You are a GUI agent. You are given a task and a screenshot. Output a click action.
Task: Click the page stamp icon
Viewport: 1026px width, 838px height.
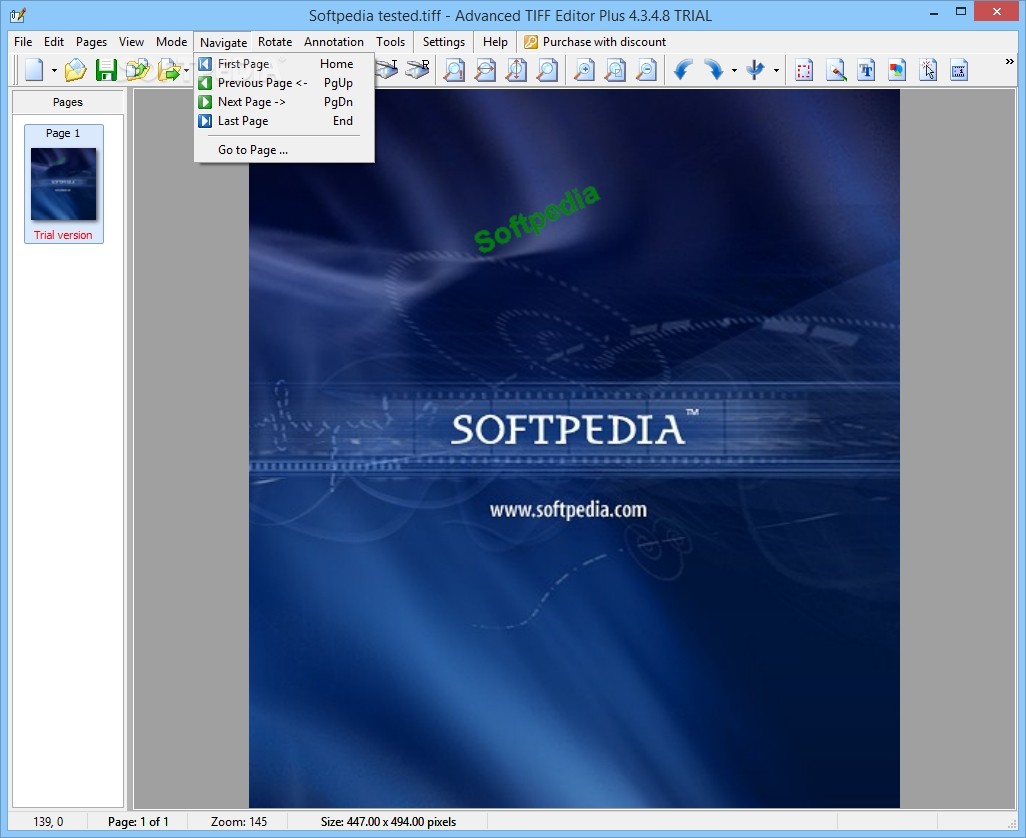(x=959, y=69)
